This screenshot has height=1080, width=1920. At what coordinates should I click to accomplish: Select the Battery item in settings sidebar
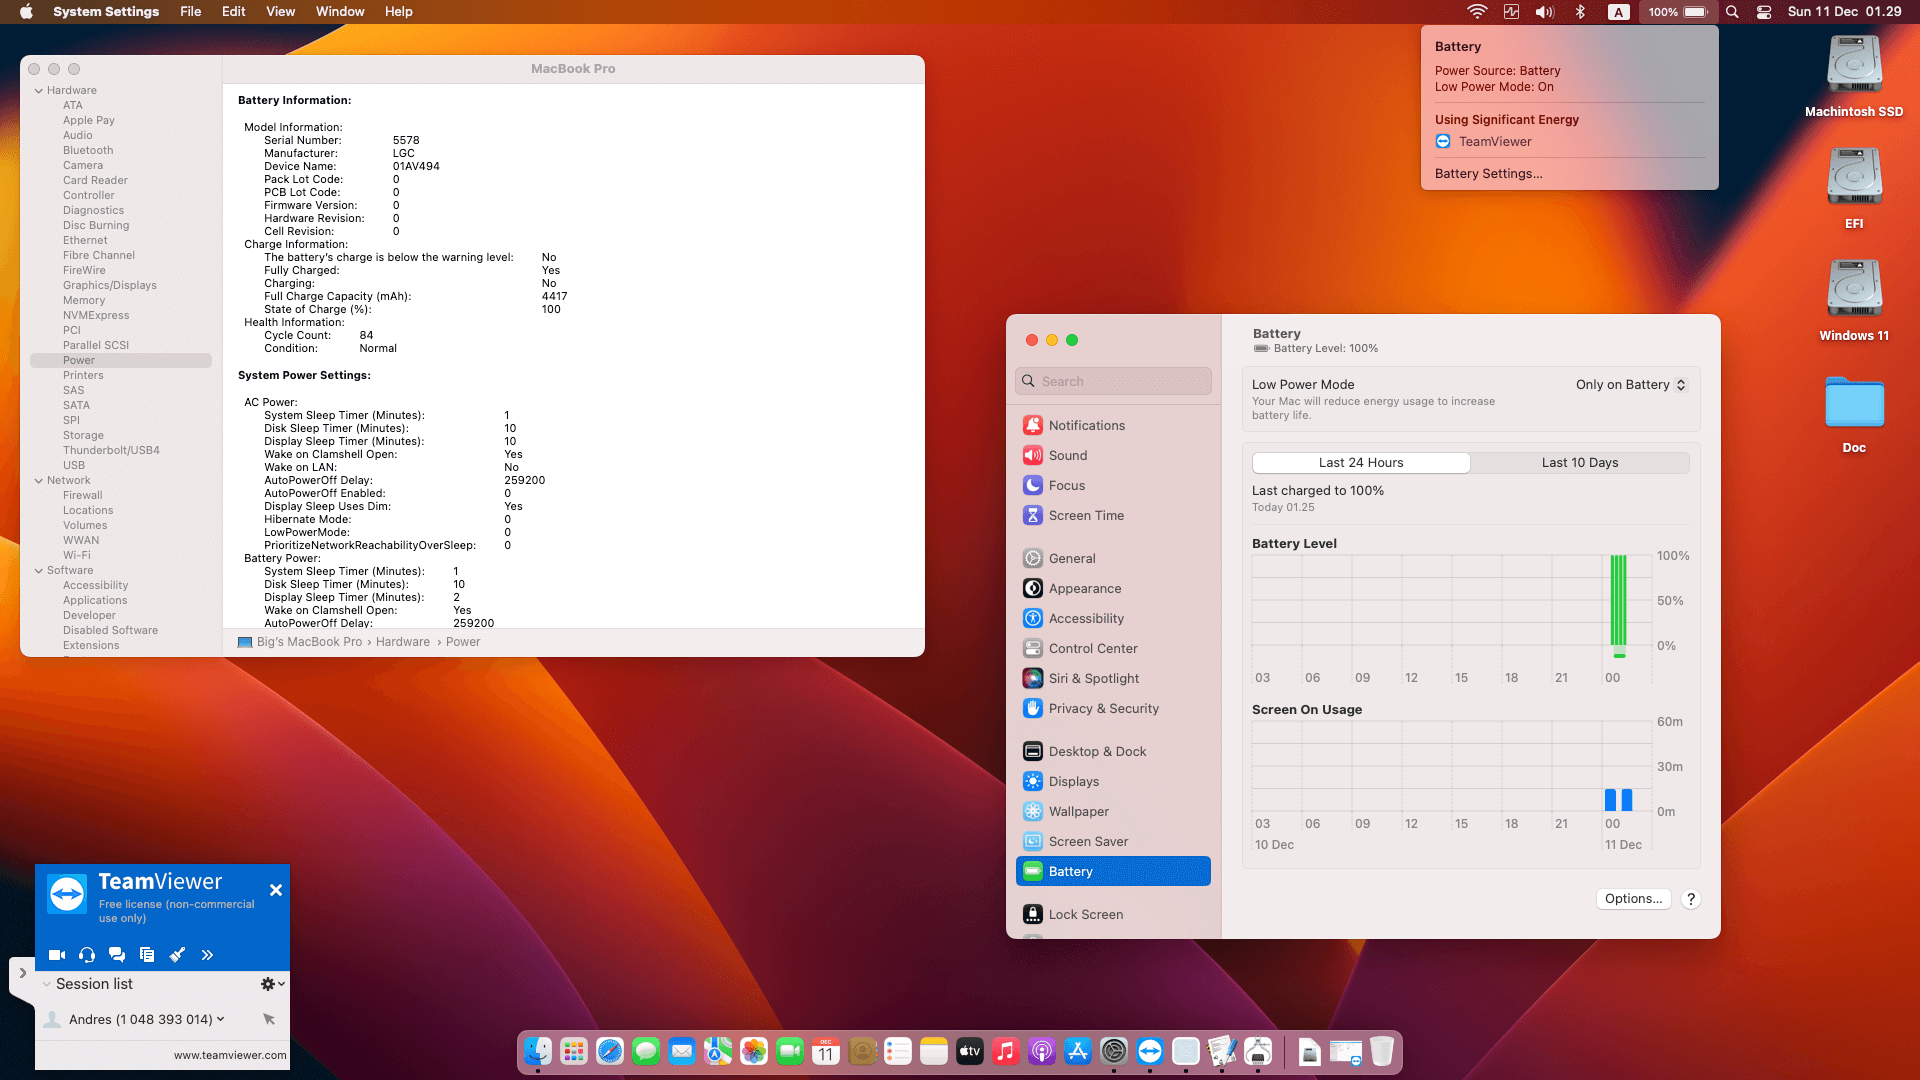tap(1113, 871)
